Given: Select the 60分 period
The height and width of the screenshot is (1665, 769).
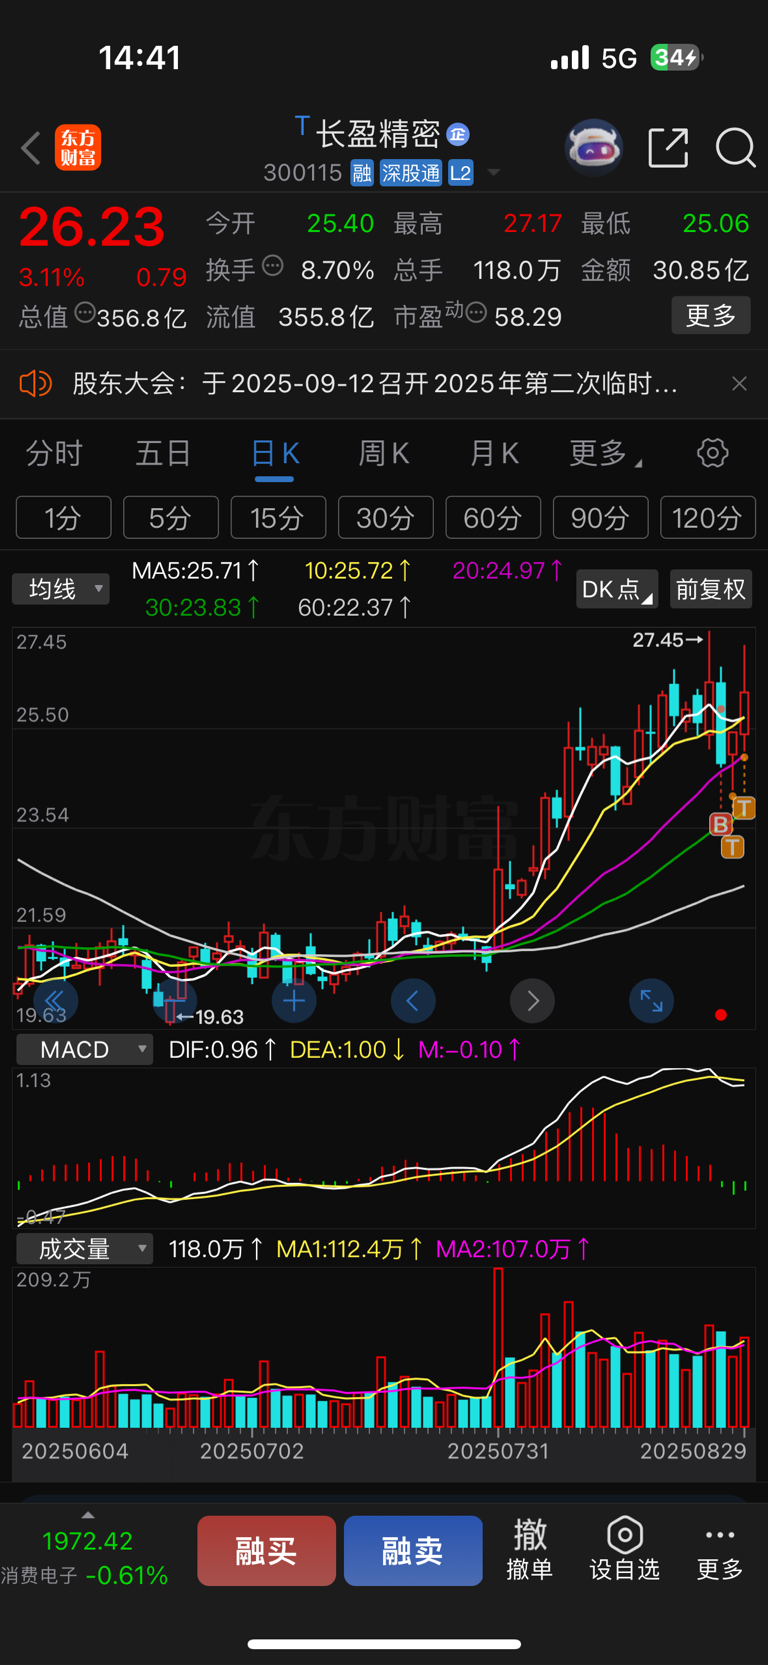Looking at the screenshot, I should pyautogui.click(x=493, y=518).
